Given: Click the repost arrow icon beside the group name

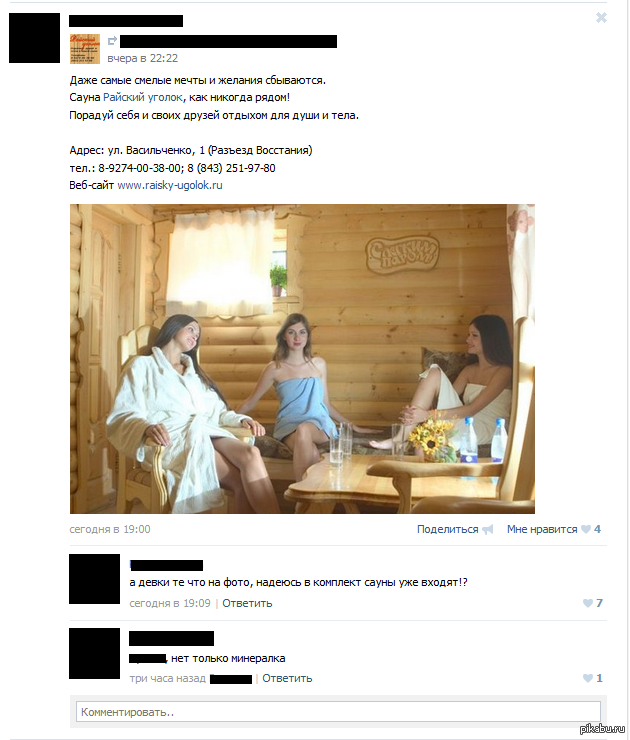Looking at the screenshot, I should coord(112,41).
